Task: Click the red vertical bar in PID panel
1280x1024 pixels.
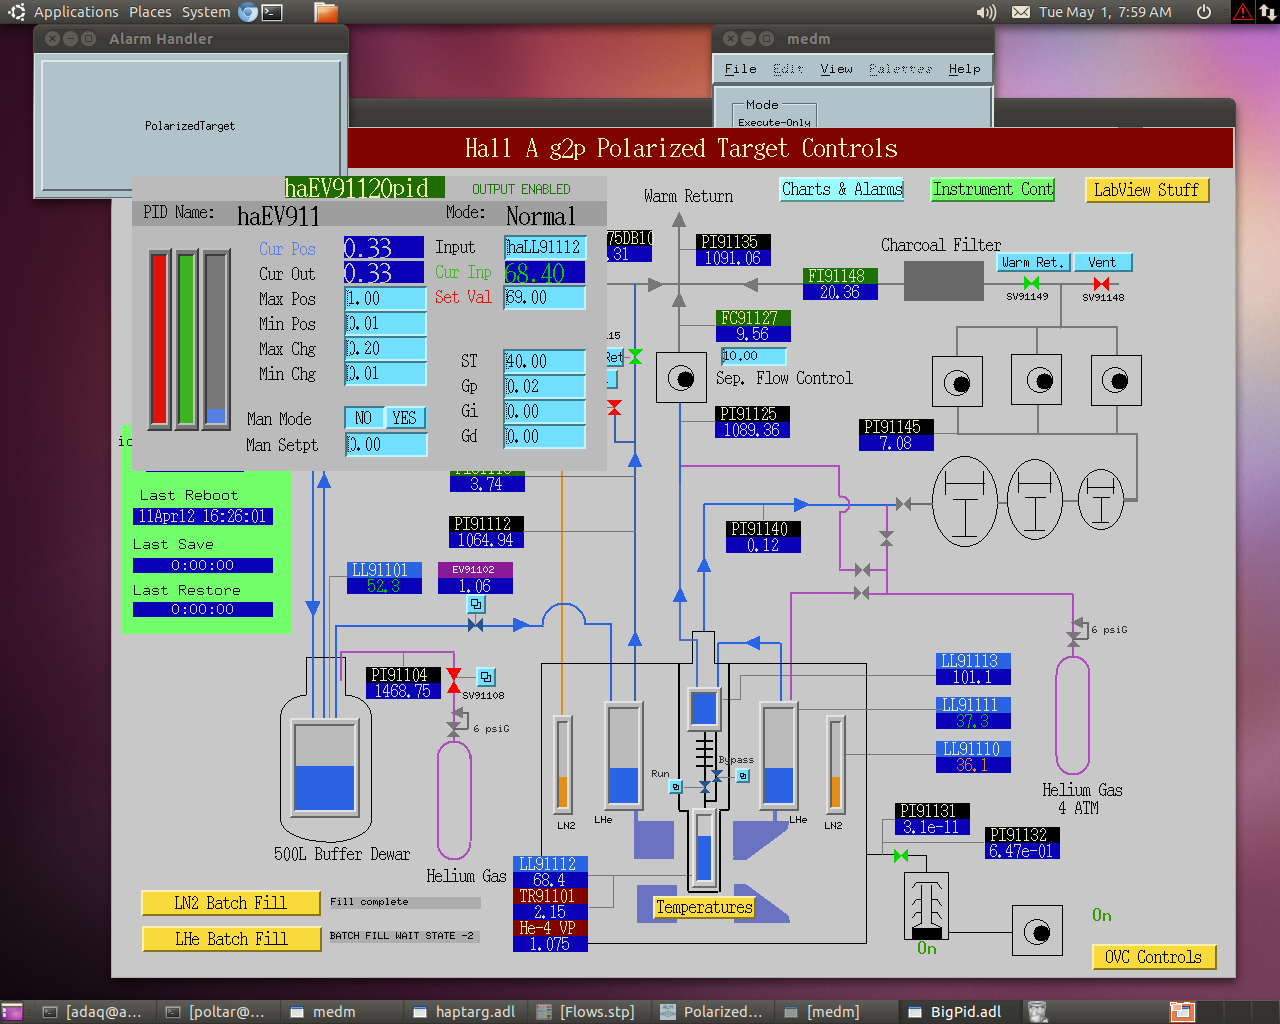Action: coord(160,340)
